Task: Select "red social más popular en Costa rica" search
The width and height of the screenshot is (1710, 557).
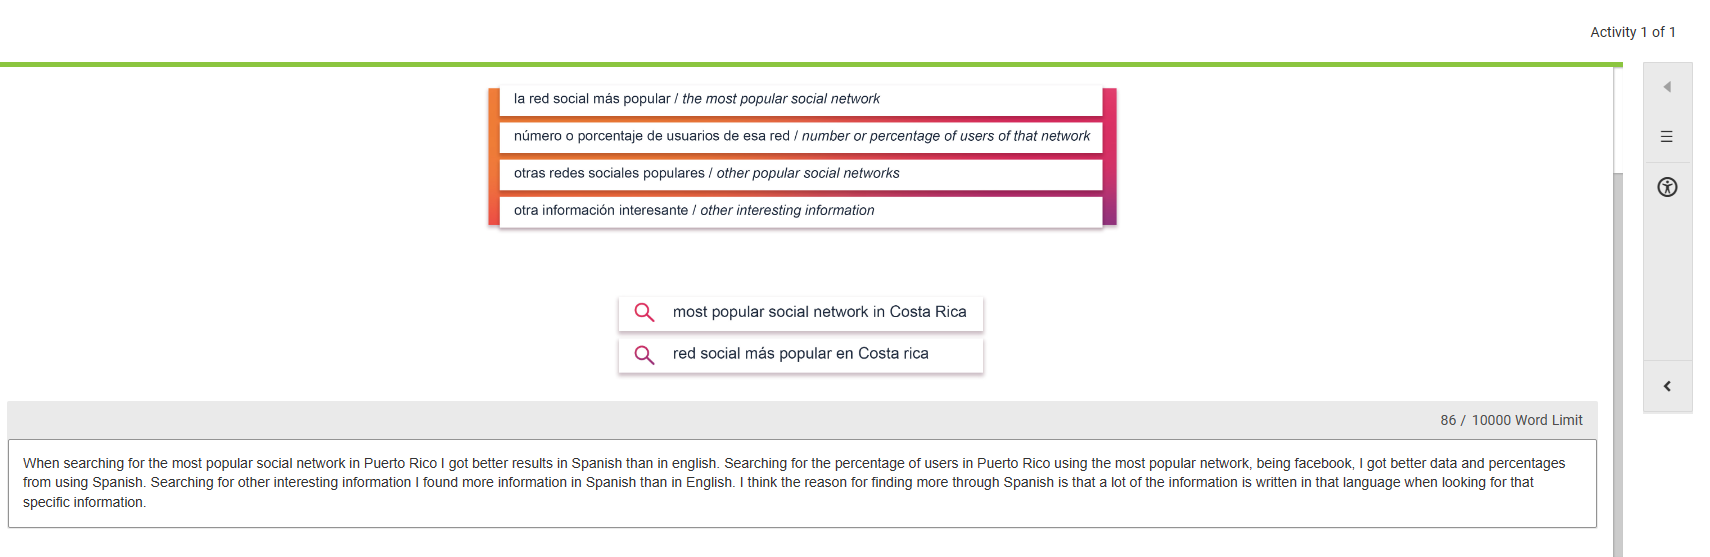Action: coord(800,354)
